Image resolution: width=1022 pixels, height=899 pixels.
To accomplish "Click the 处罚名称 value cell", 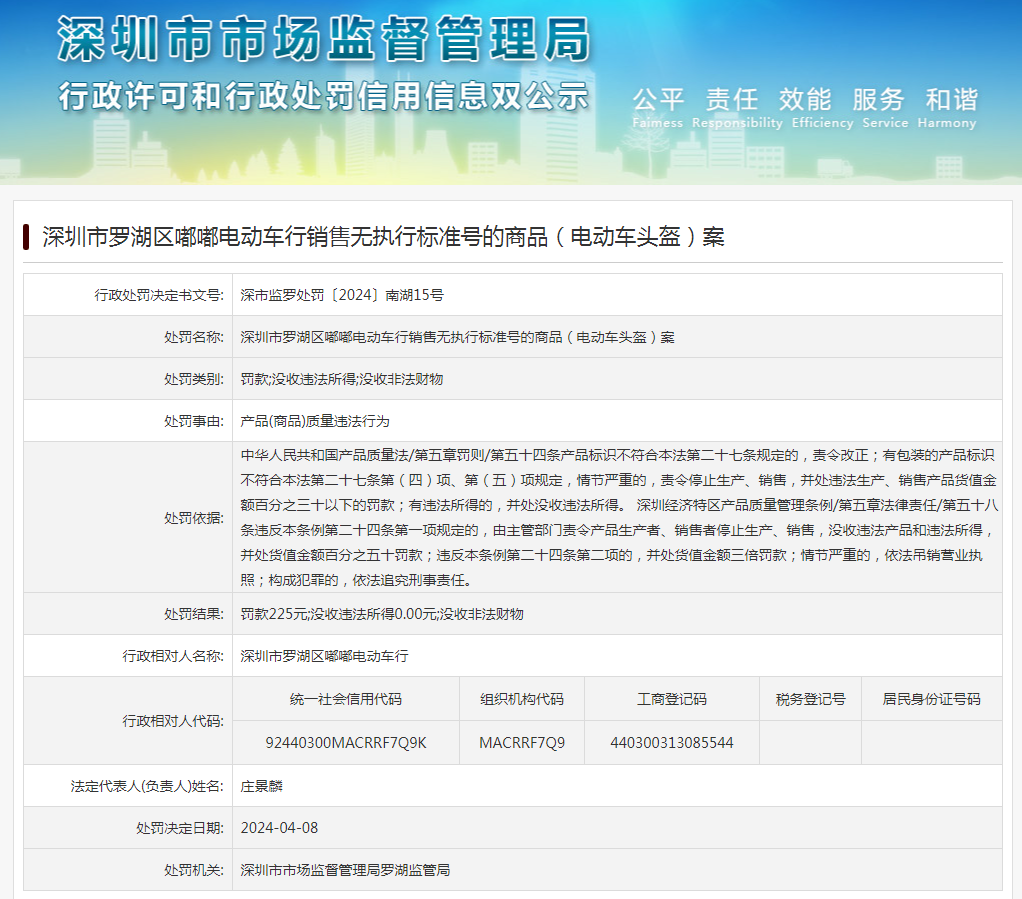I will (x=457, y=337).
